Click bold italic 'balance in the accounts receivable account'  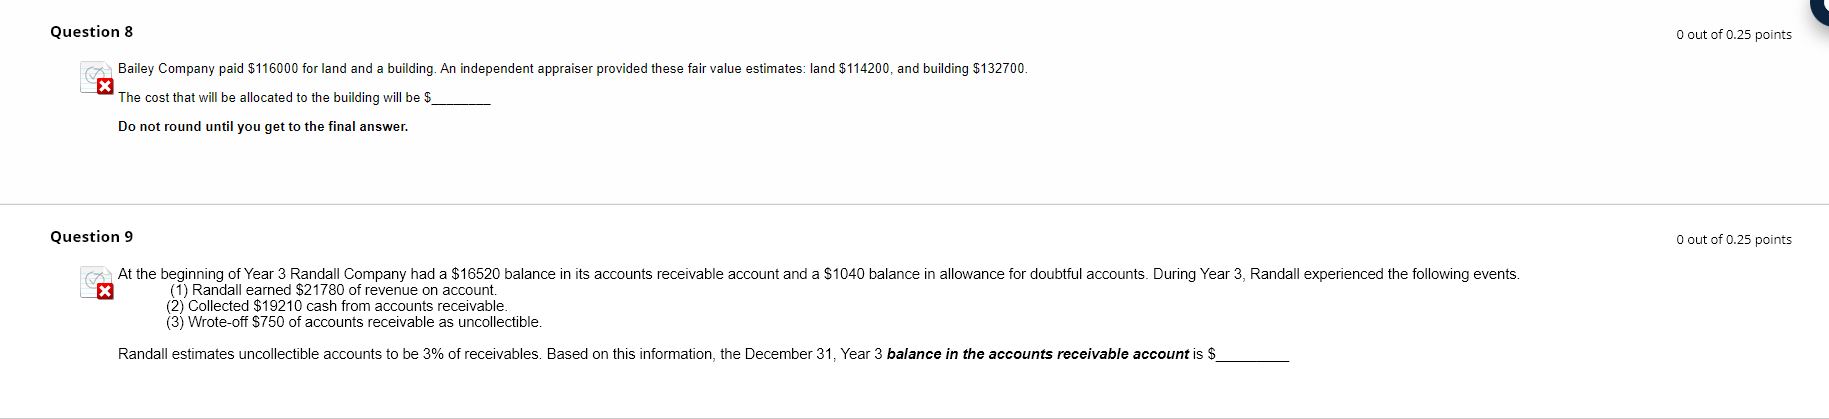point(1037,354)
